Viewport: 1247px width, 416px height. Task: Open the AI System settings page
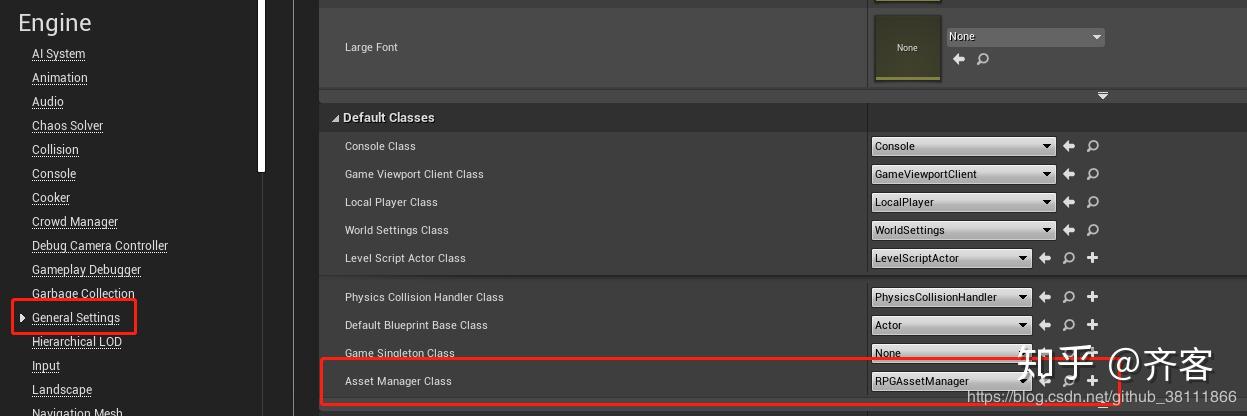point(58,54)
